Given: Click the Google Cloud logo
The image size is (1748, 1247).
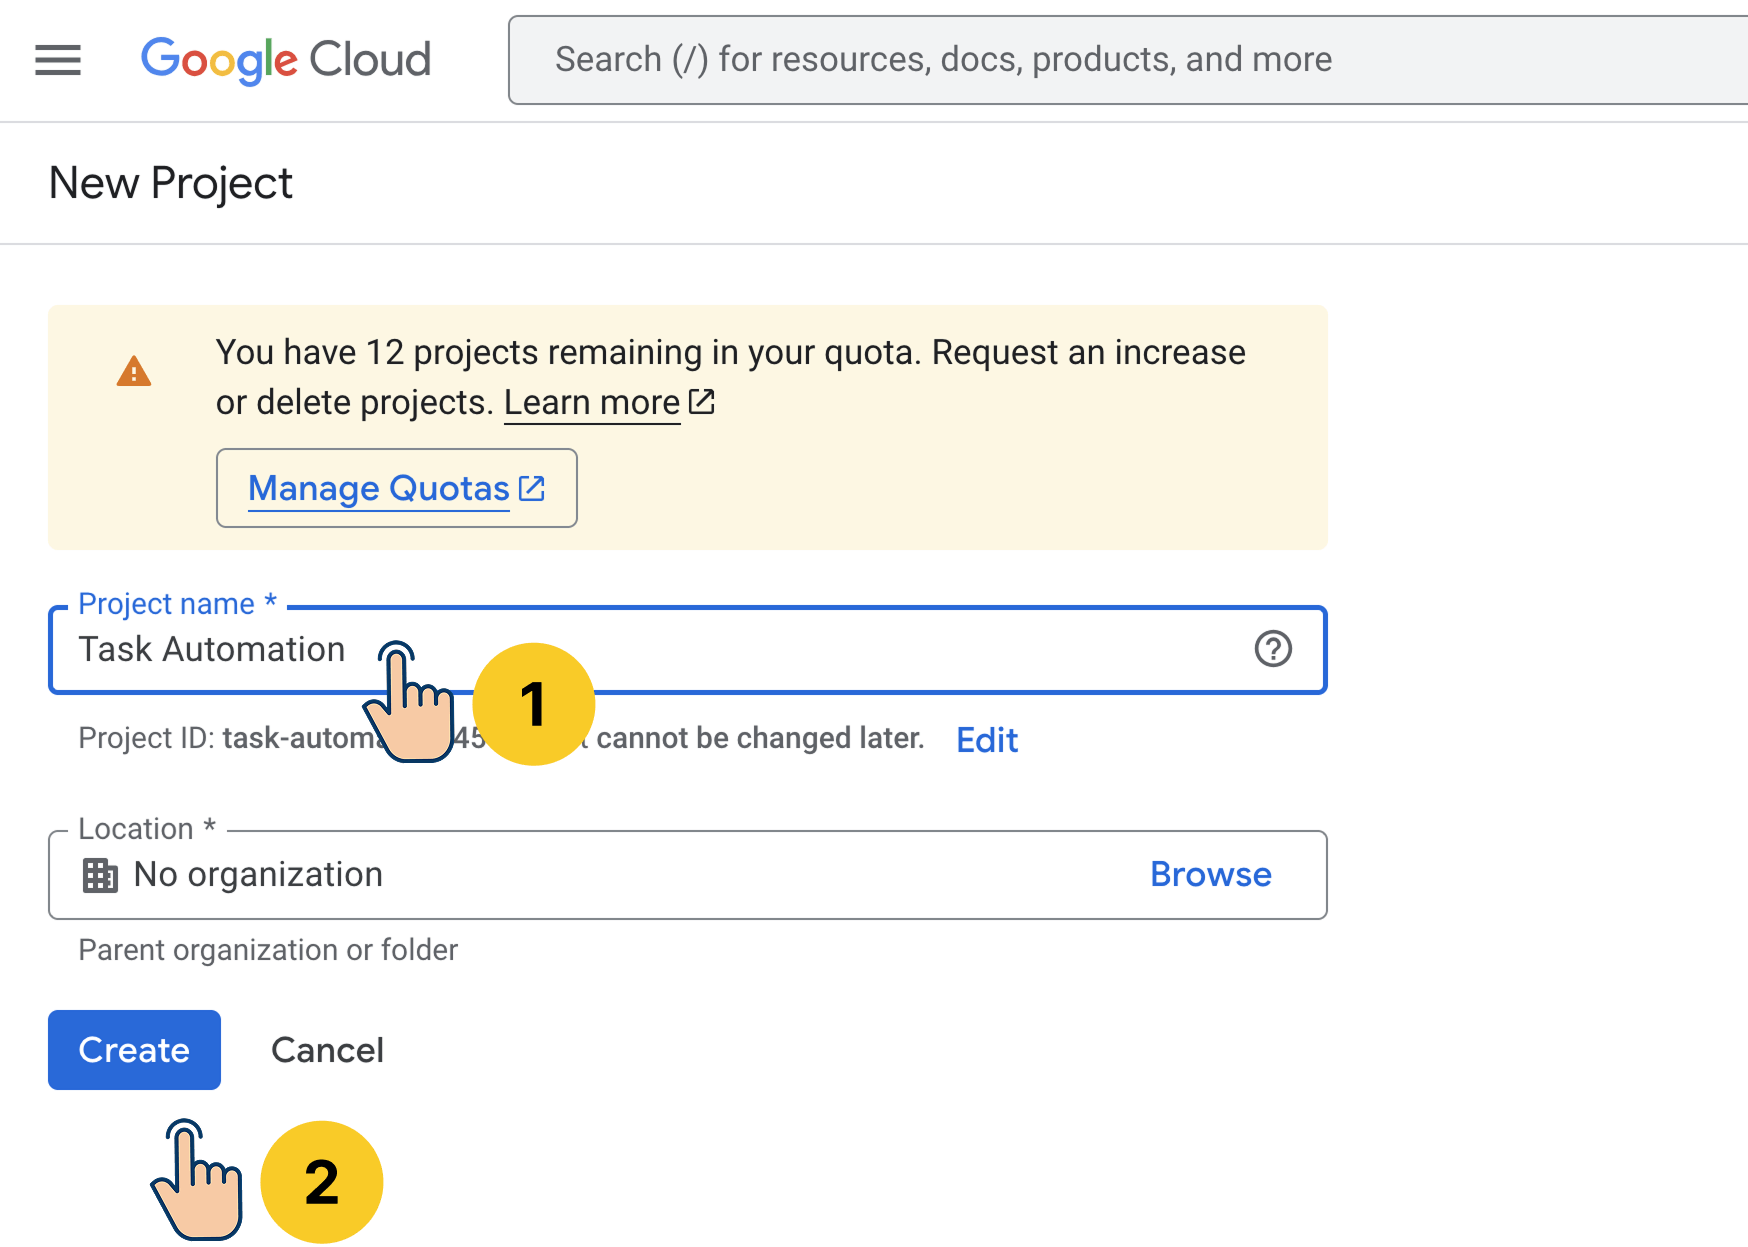Looking at the screenshot, I should pyautogui.click(x=286, y=60).
